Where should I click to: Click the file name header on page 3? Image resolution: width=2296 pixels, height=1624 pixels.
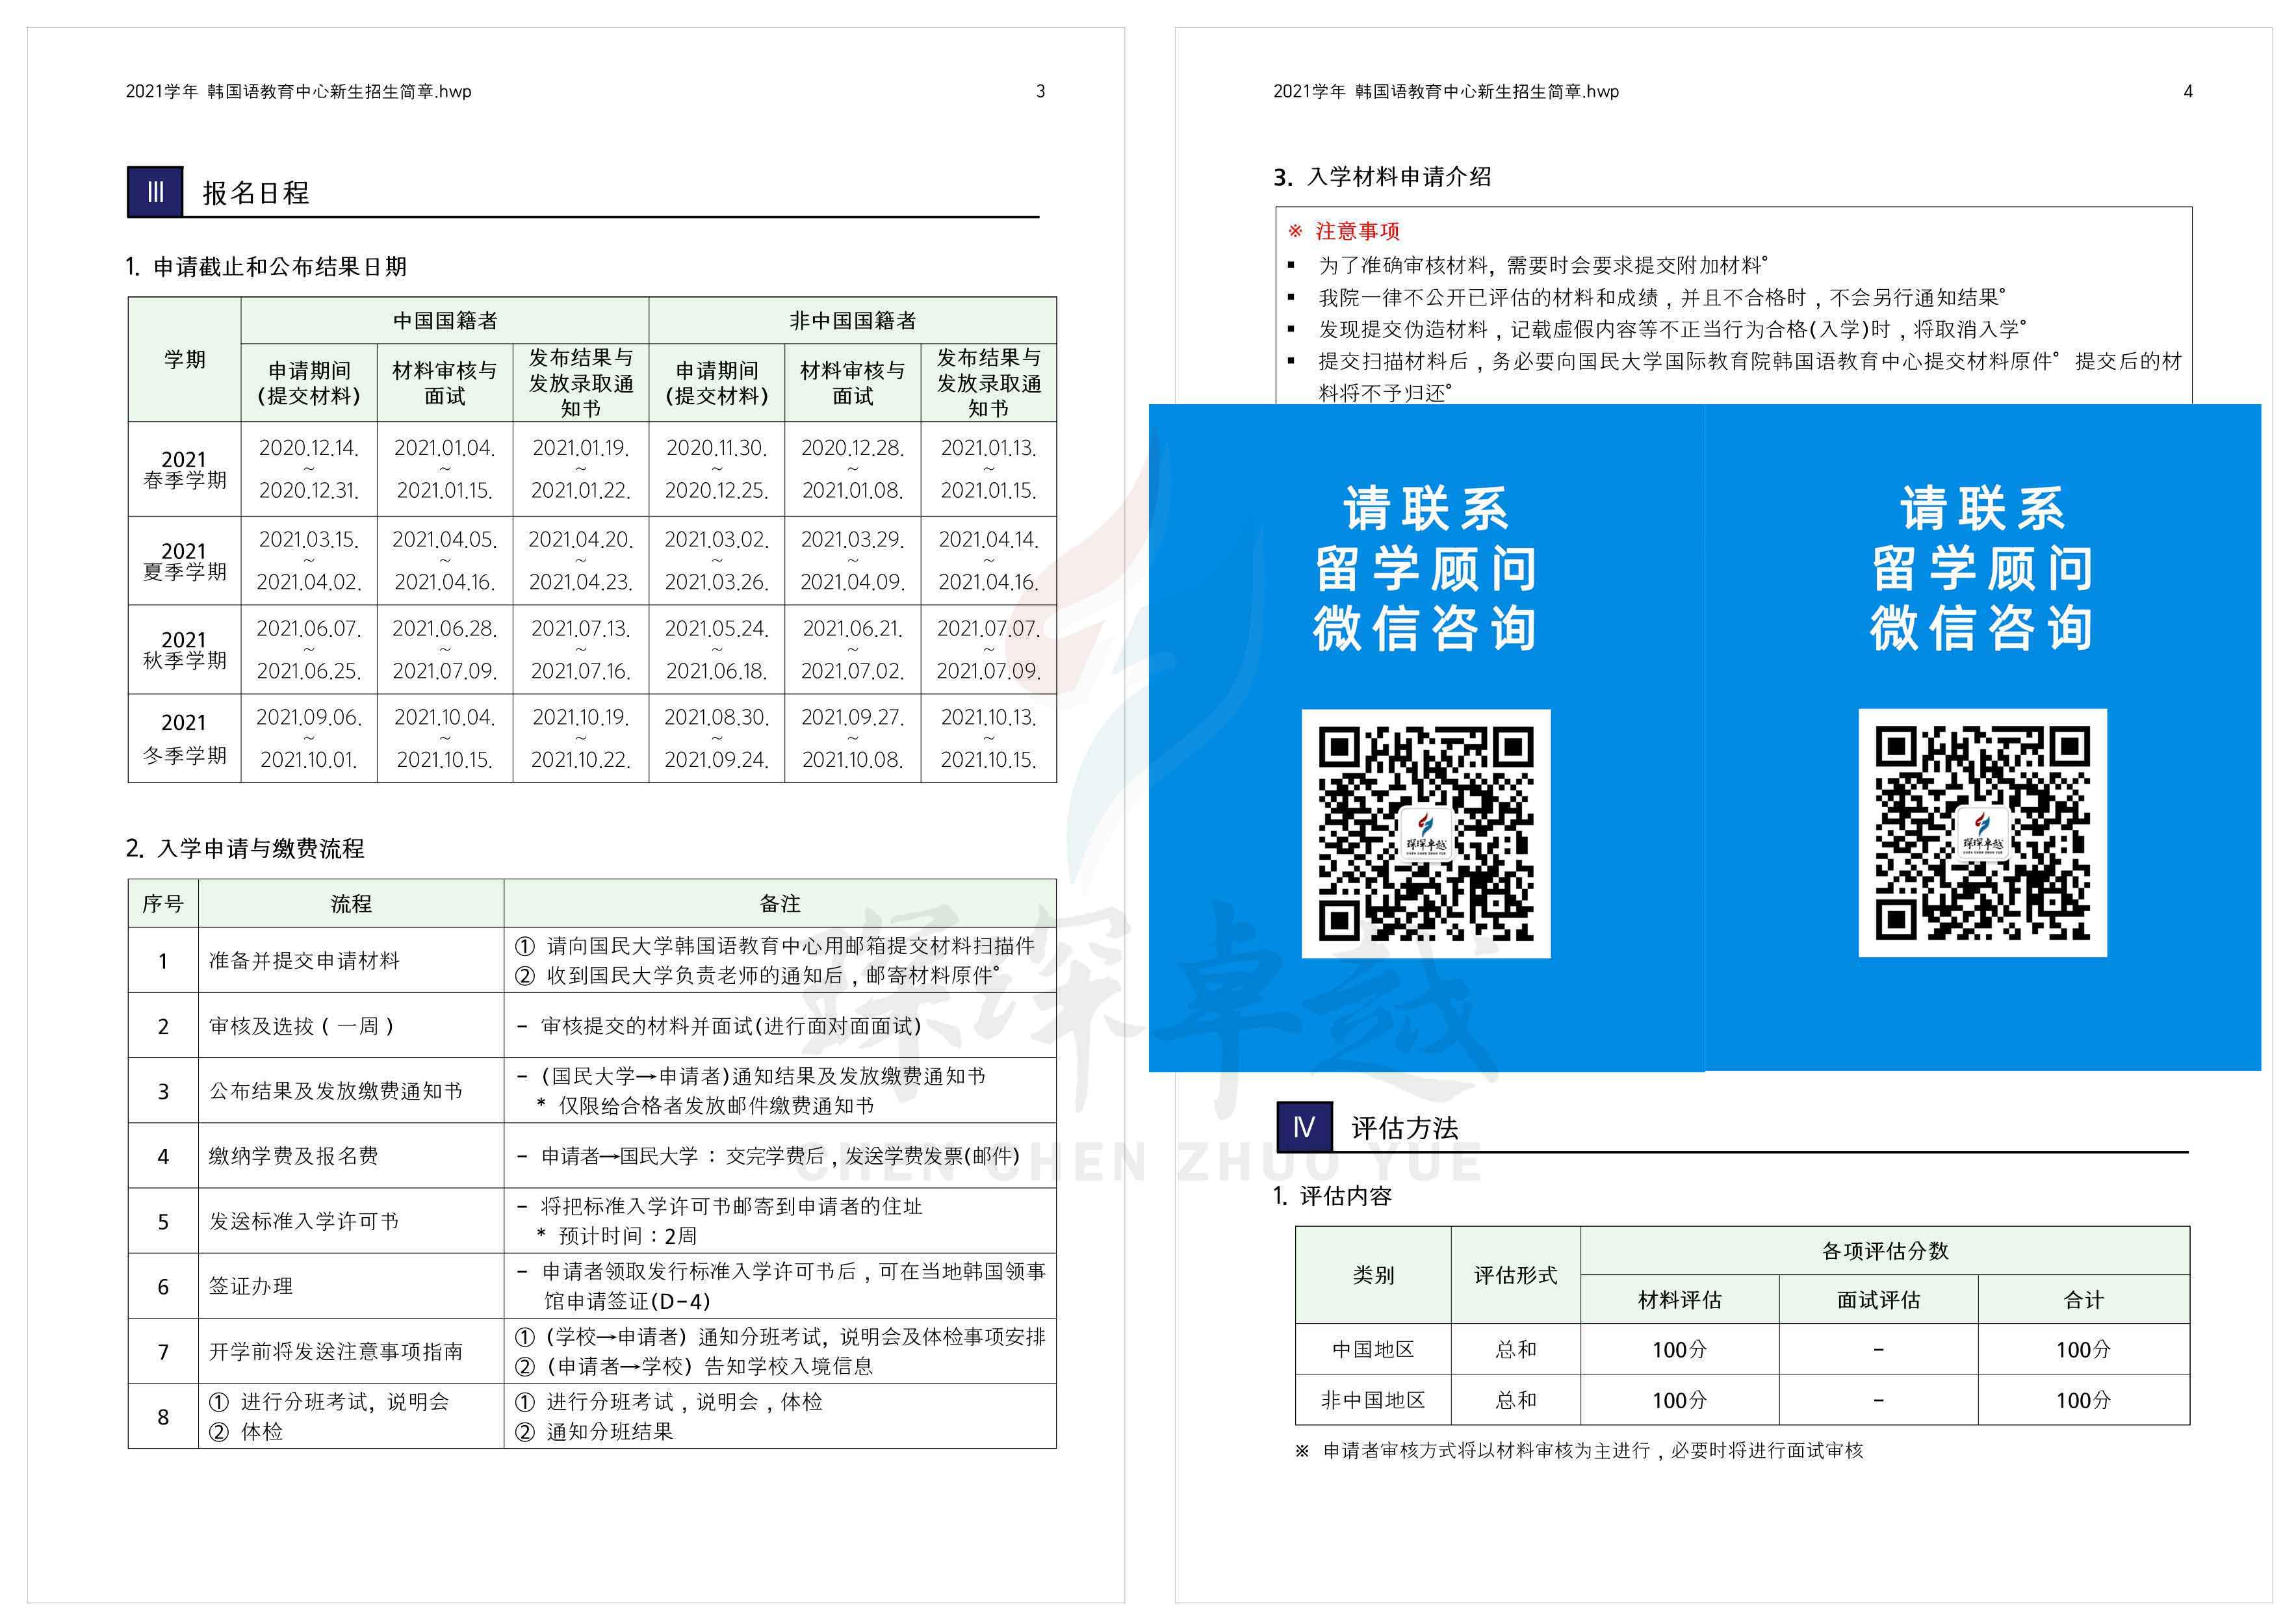298,91
